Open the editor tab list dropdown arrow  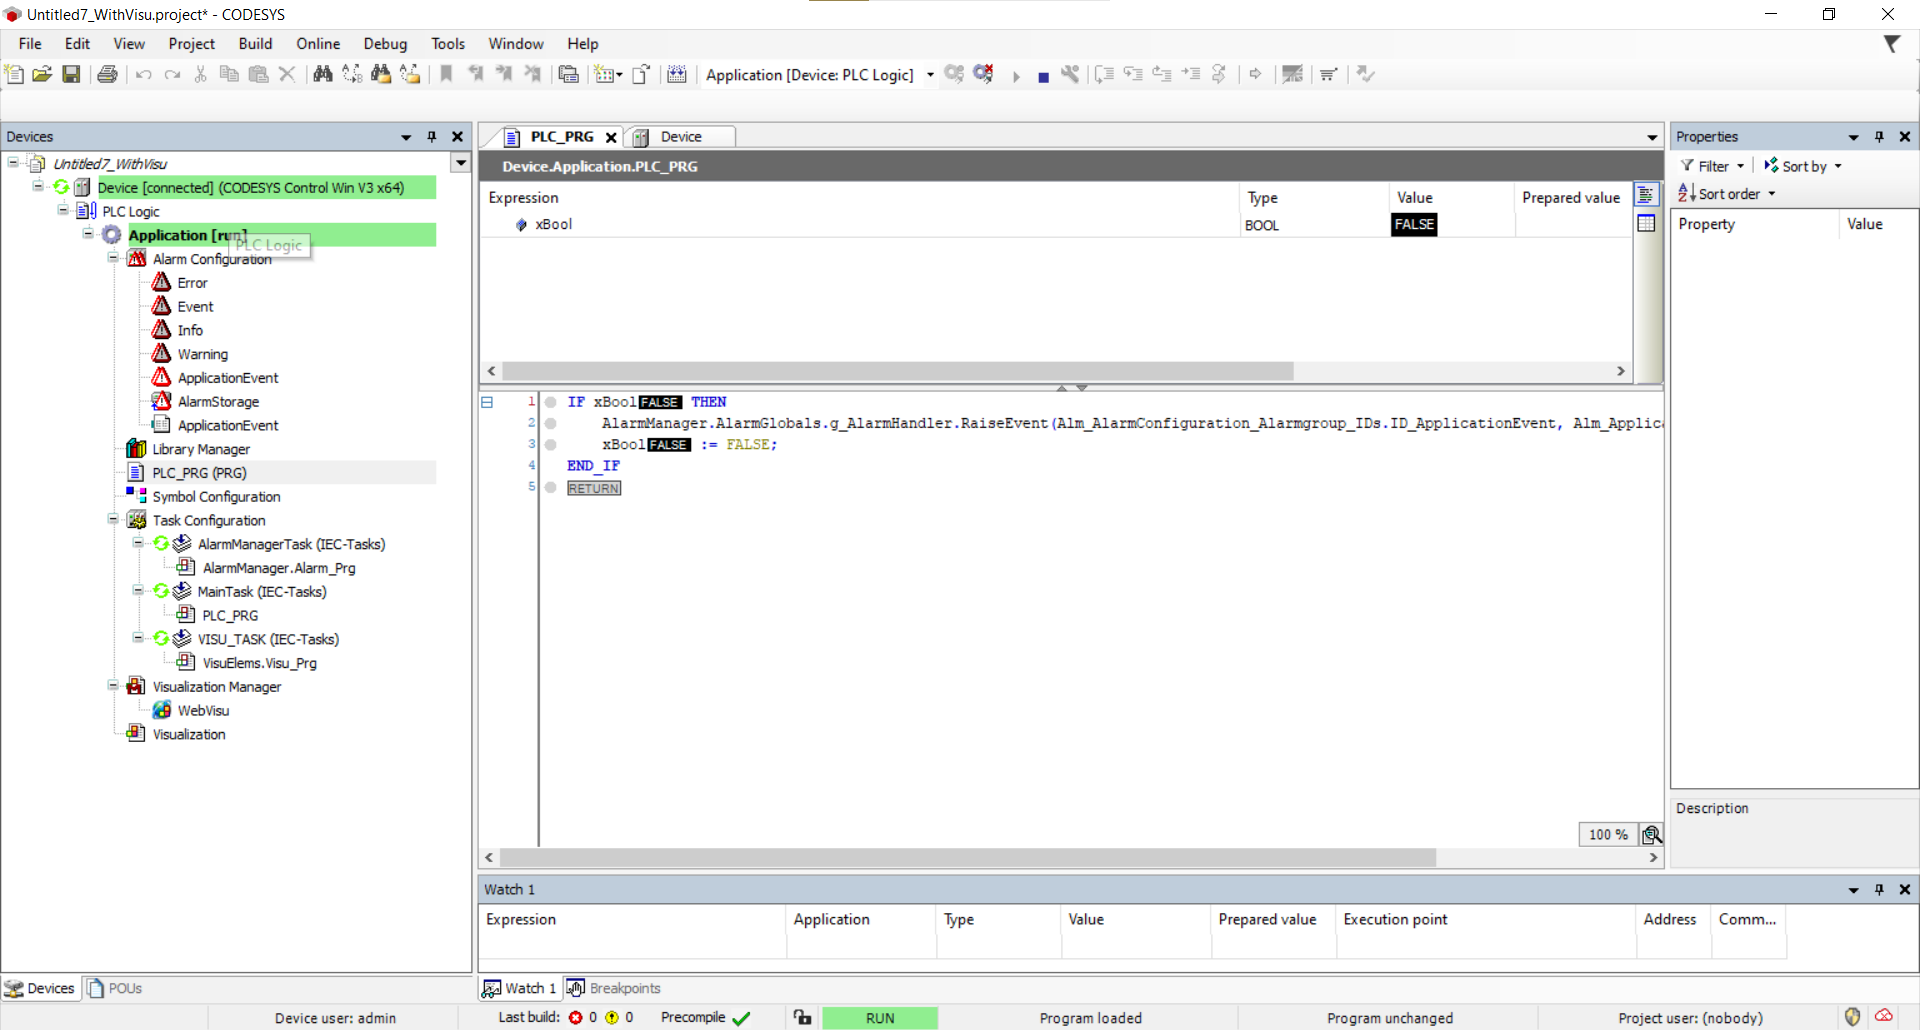tap(1652, 138)
